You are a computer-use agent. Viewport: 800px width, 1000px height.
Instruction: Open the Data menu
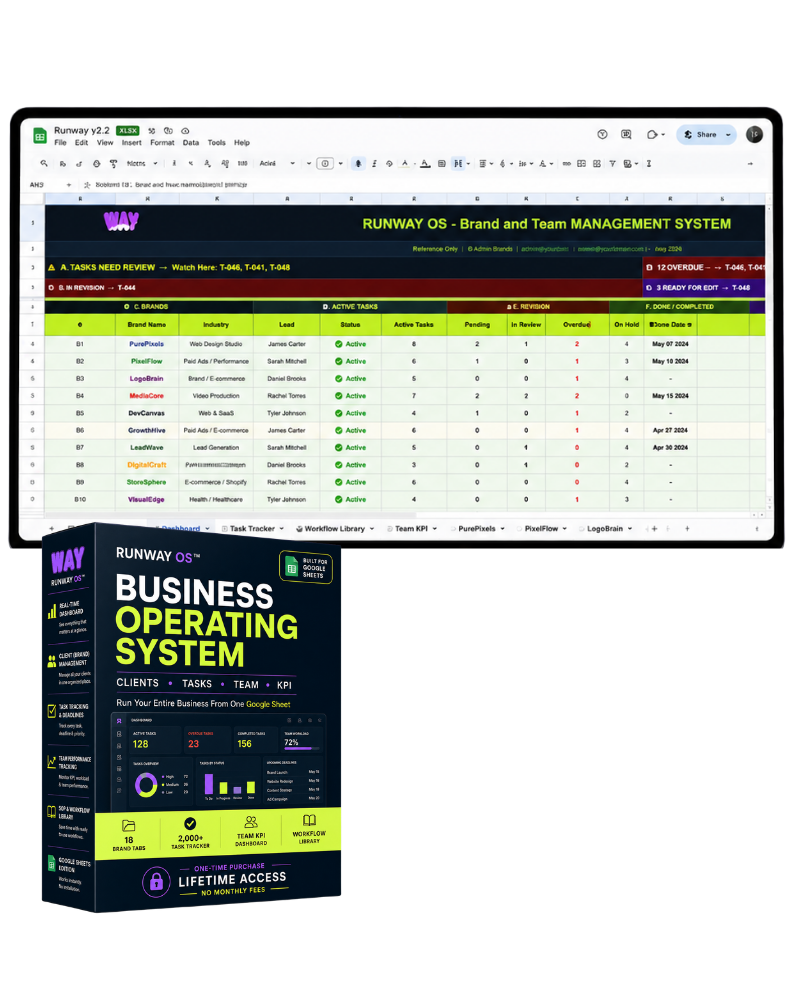pos(191,143)
